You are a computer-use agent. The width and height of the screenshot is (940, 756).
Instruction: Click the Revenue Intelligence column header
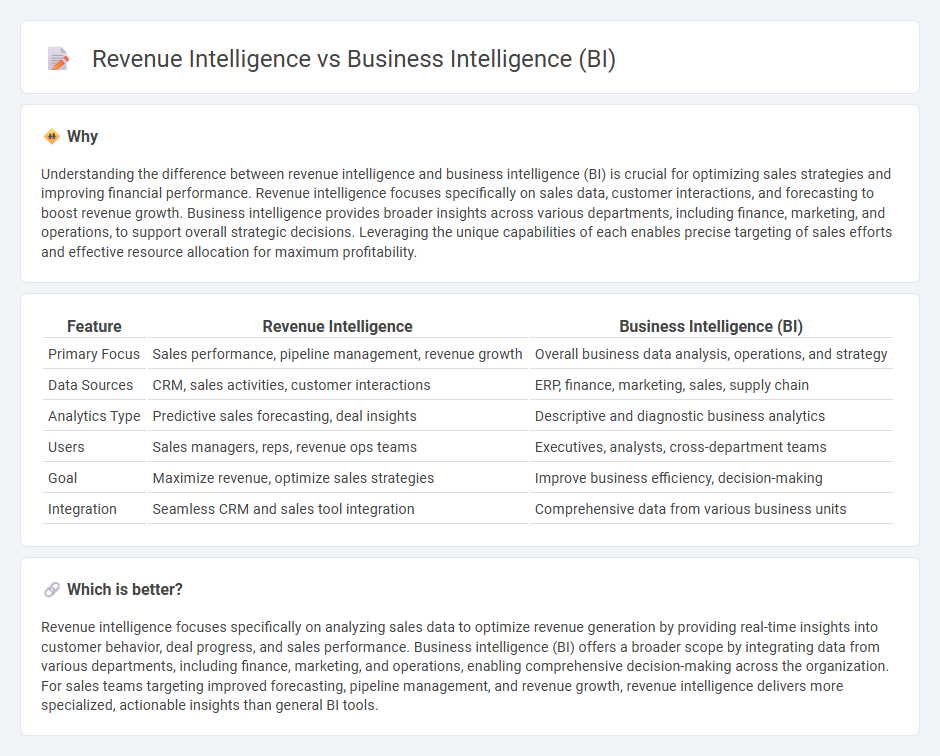(338, 326)
